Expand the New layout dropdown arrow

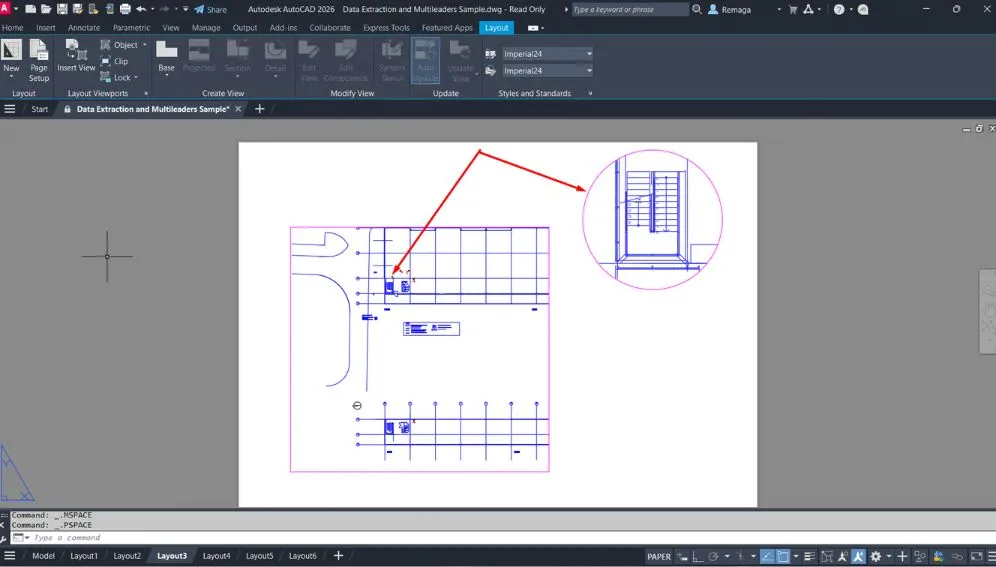(11, 77)
